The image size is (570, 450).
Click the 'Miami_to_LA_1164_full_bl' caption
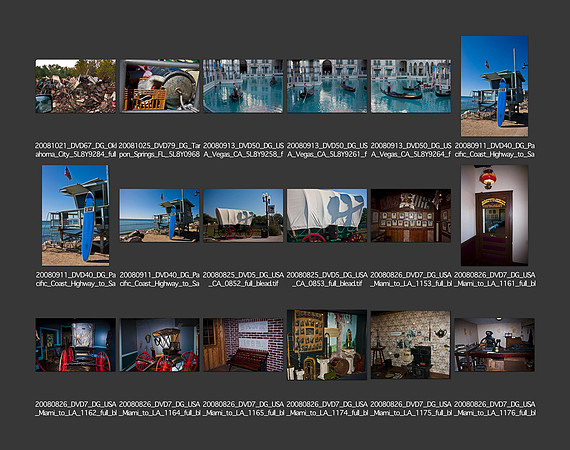160,409
